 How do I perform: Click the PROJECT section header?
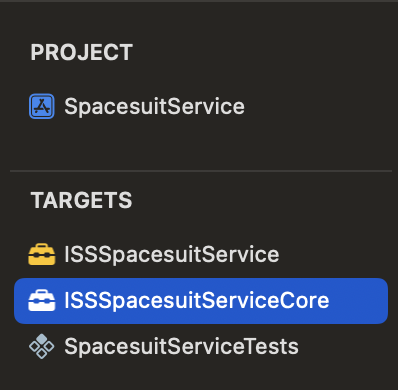coord(82,52)
